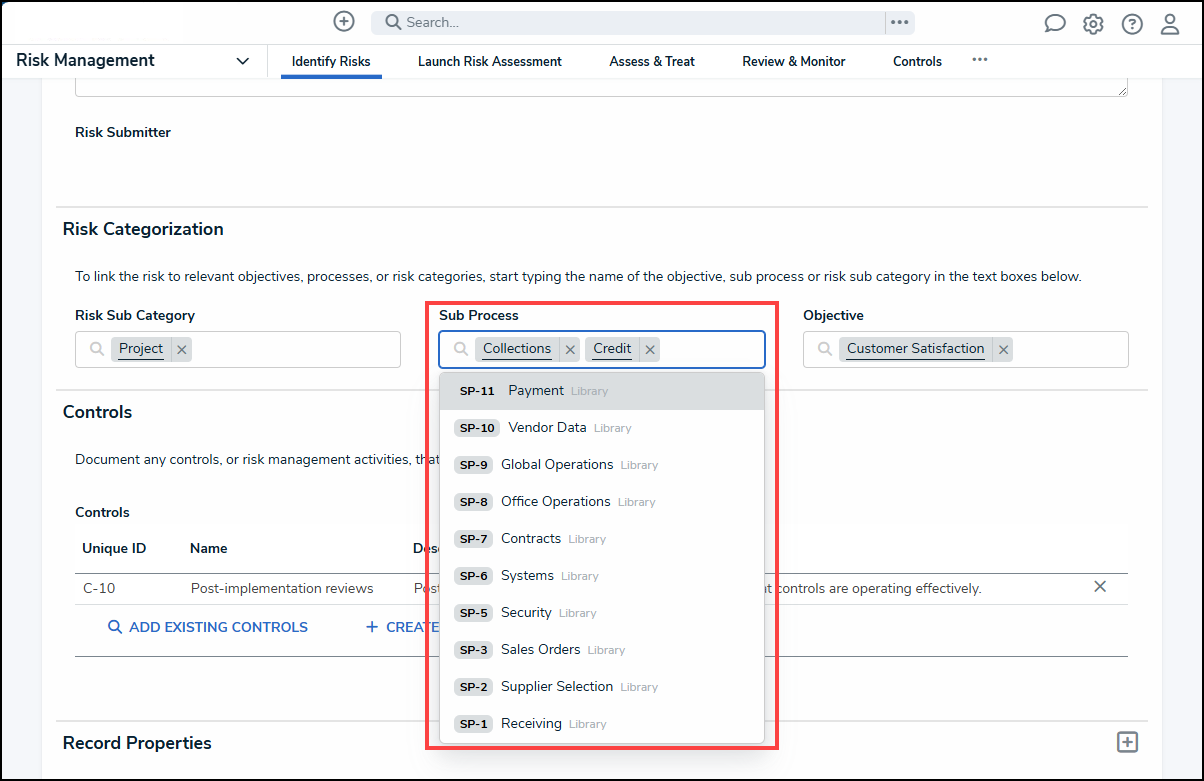Click the search magnifier icon in top bar
1204x781 pixels.
point(393,22)
